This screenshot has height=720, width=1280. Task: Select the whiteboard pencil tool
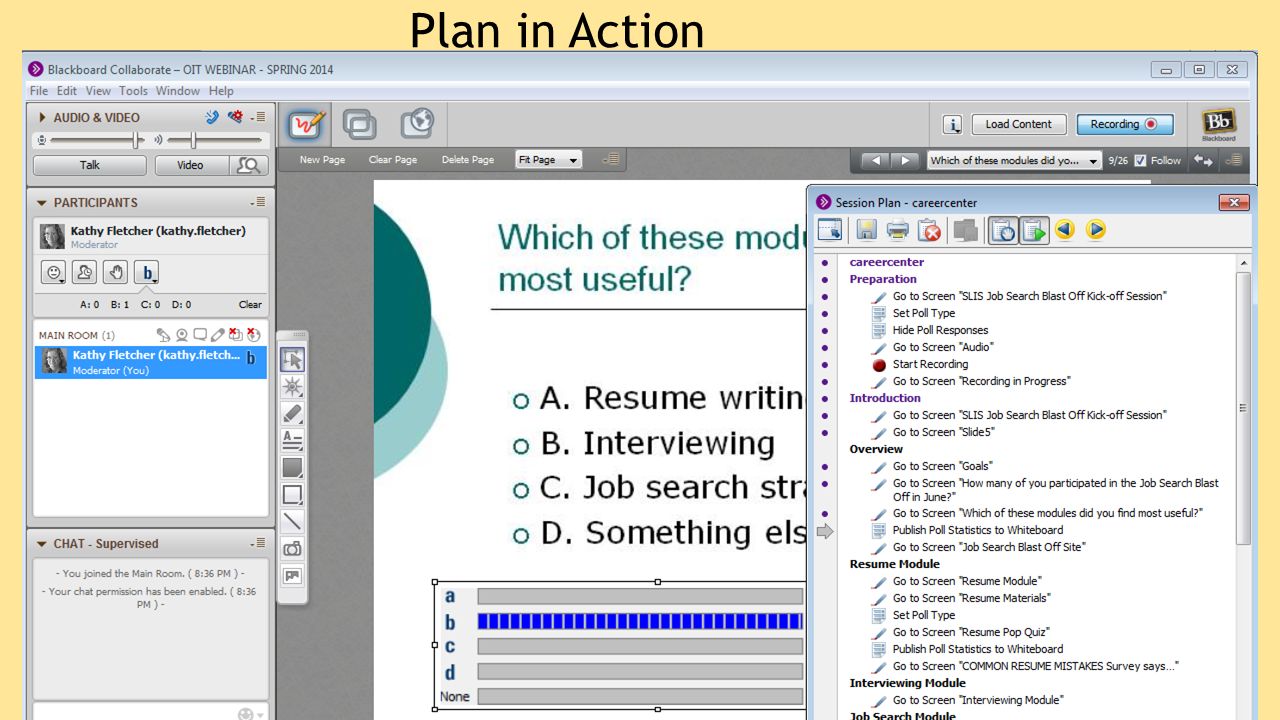point(292,414)
